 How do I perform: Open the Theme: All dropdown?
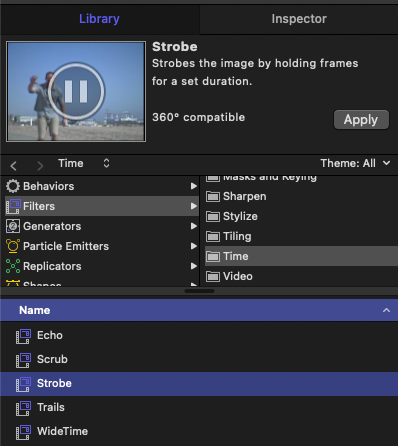click(355, 163)
